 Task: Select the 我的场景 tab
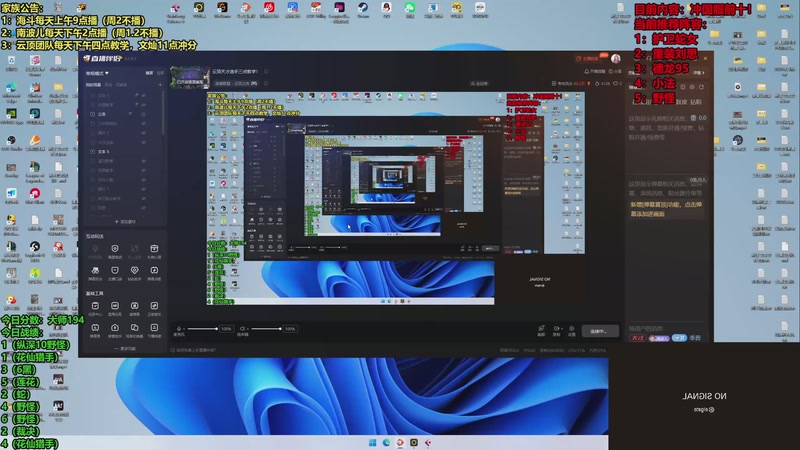93,85
